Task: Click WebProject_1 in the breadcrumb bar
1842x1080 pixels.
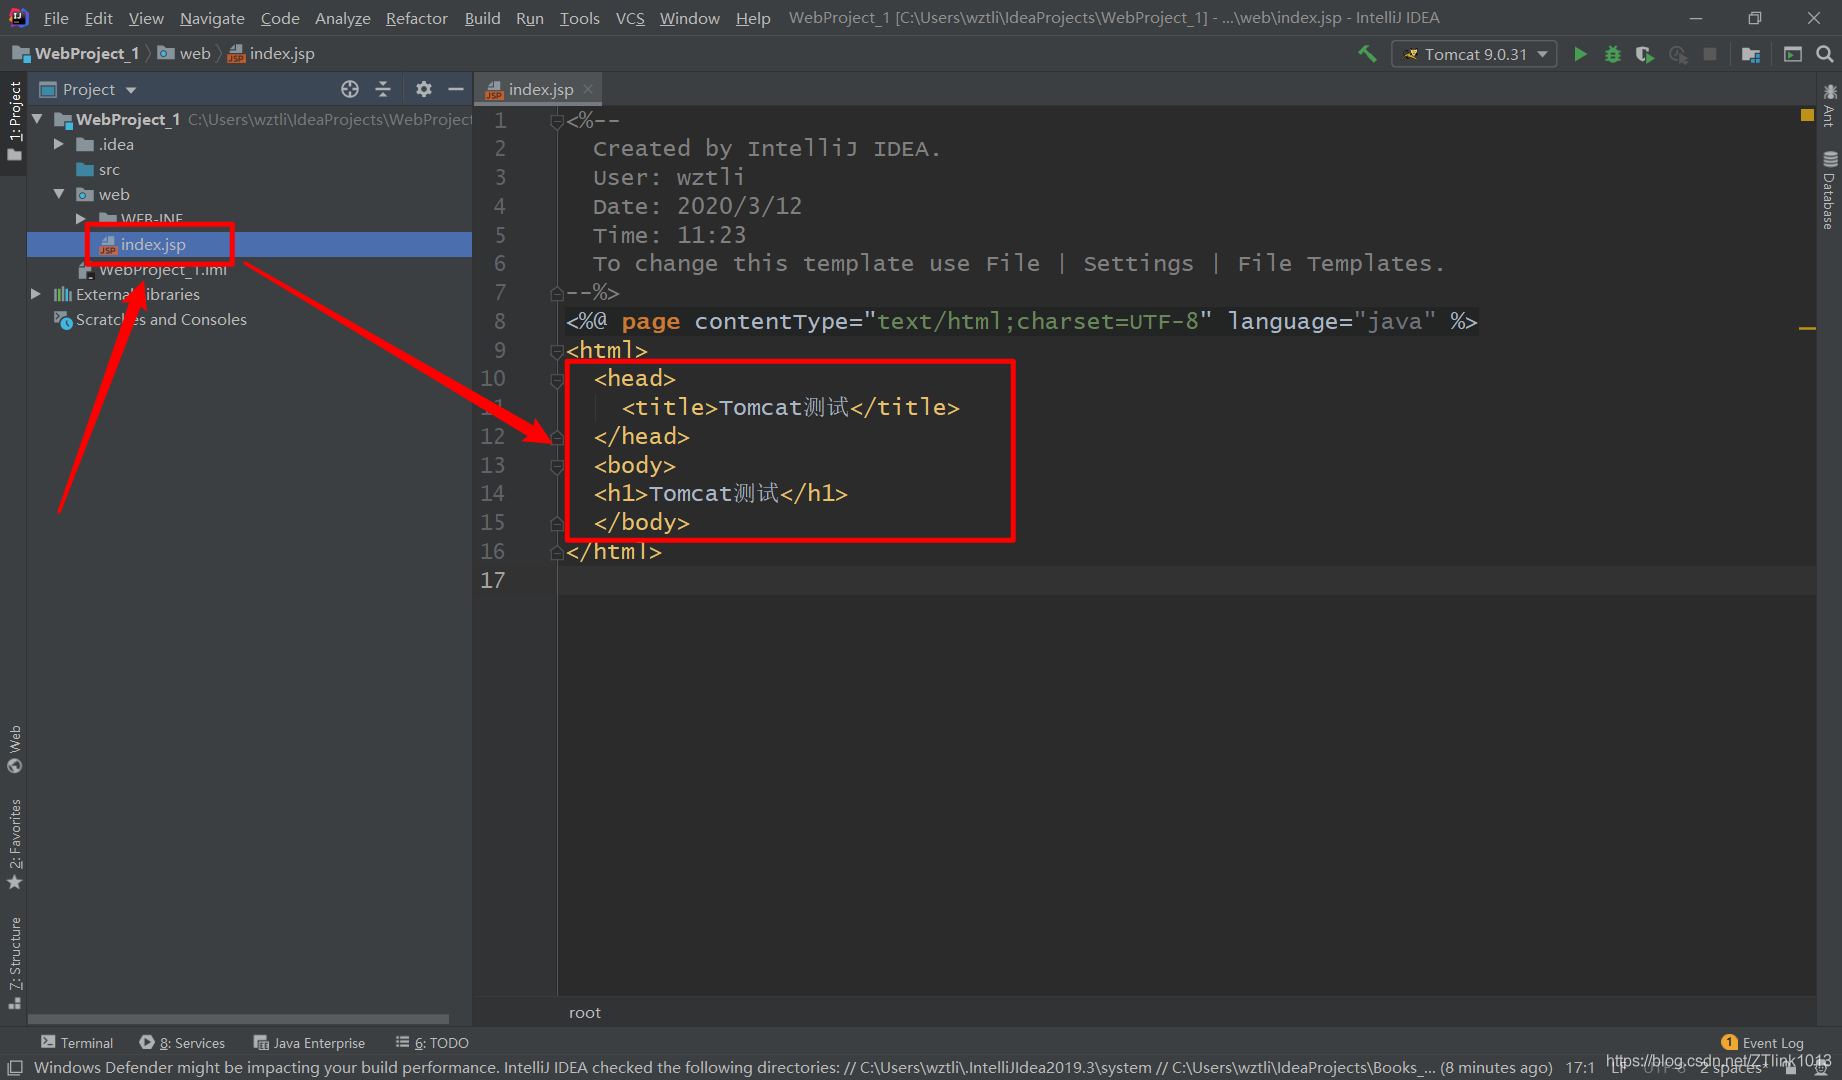Action: click(76, 54)
